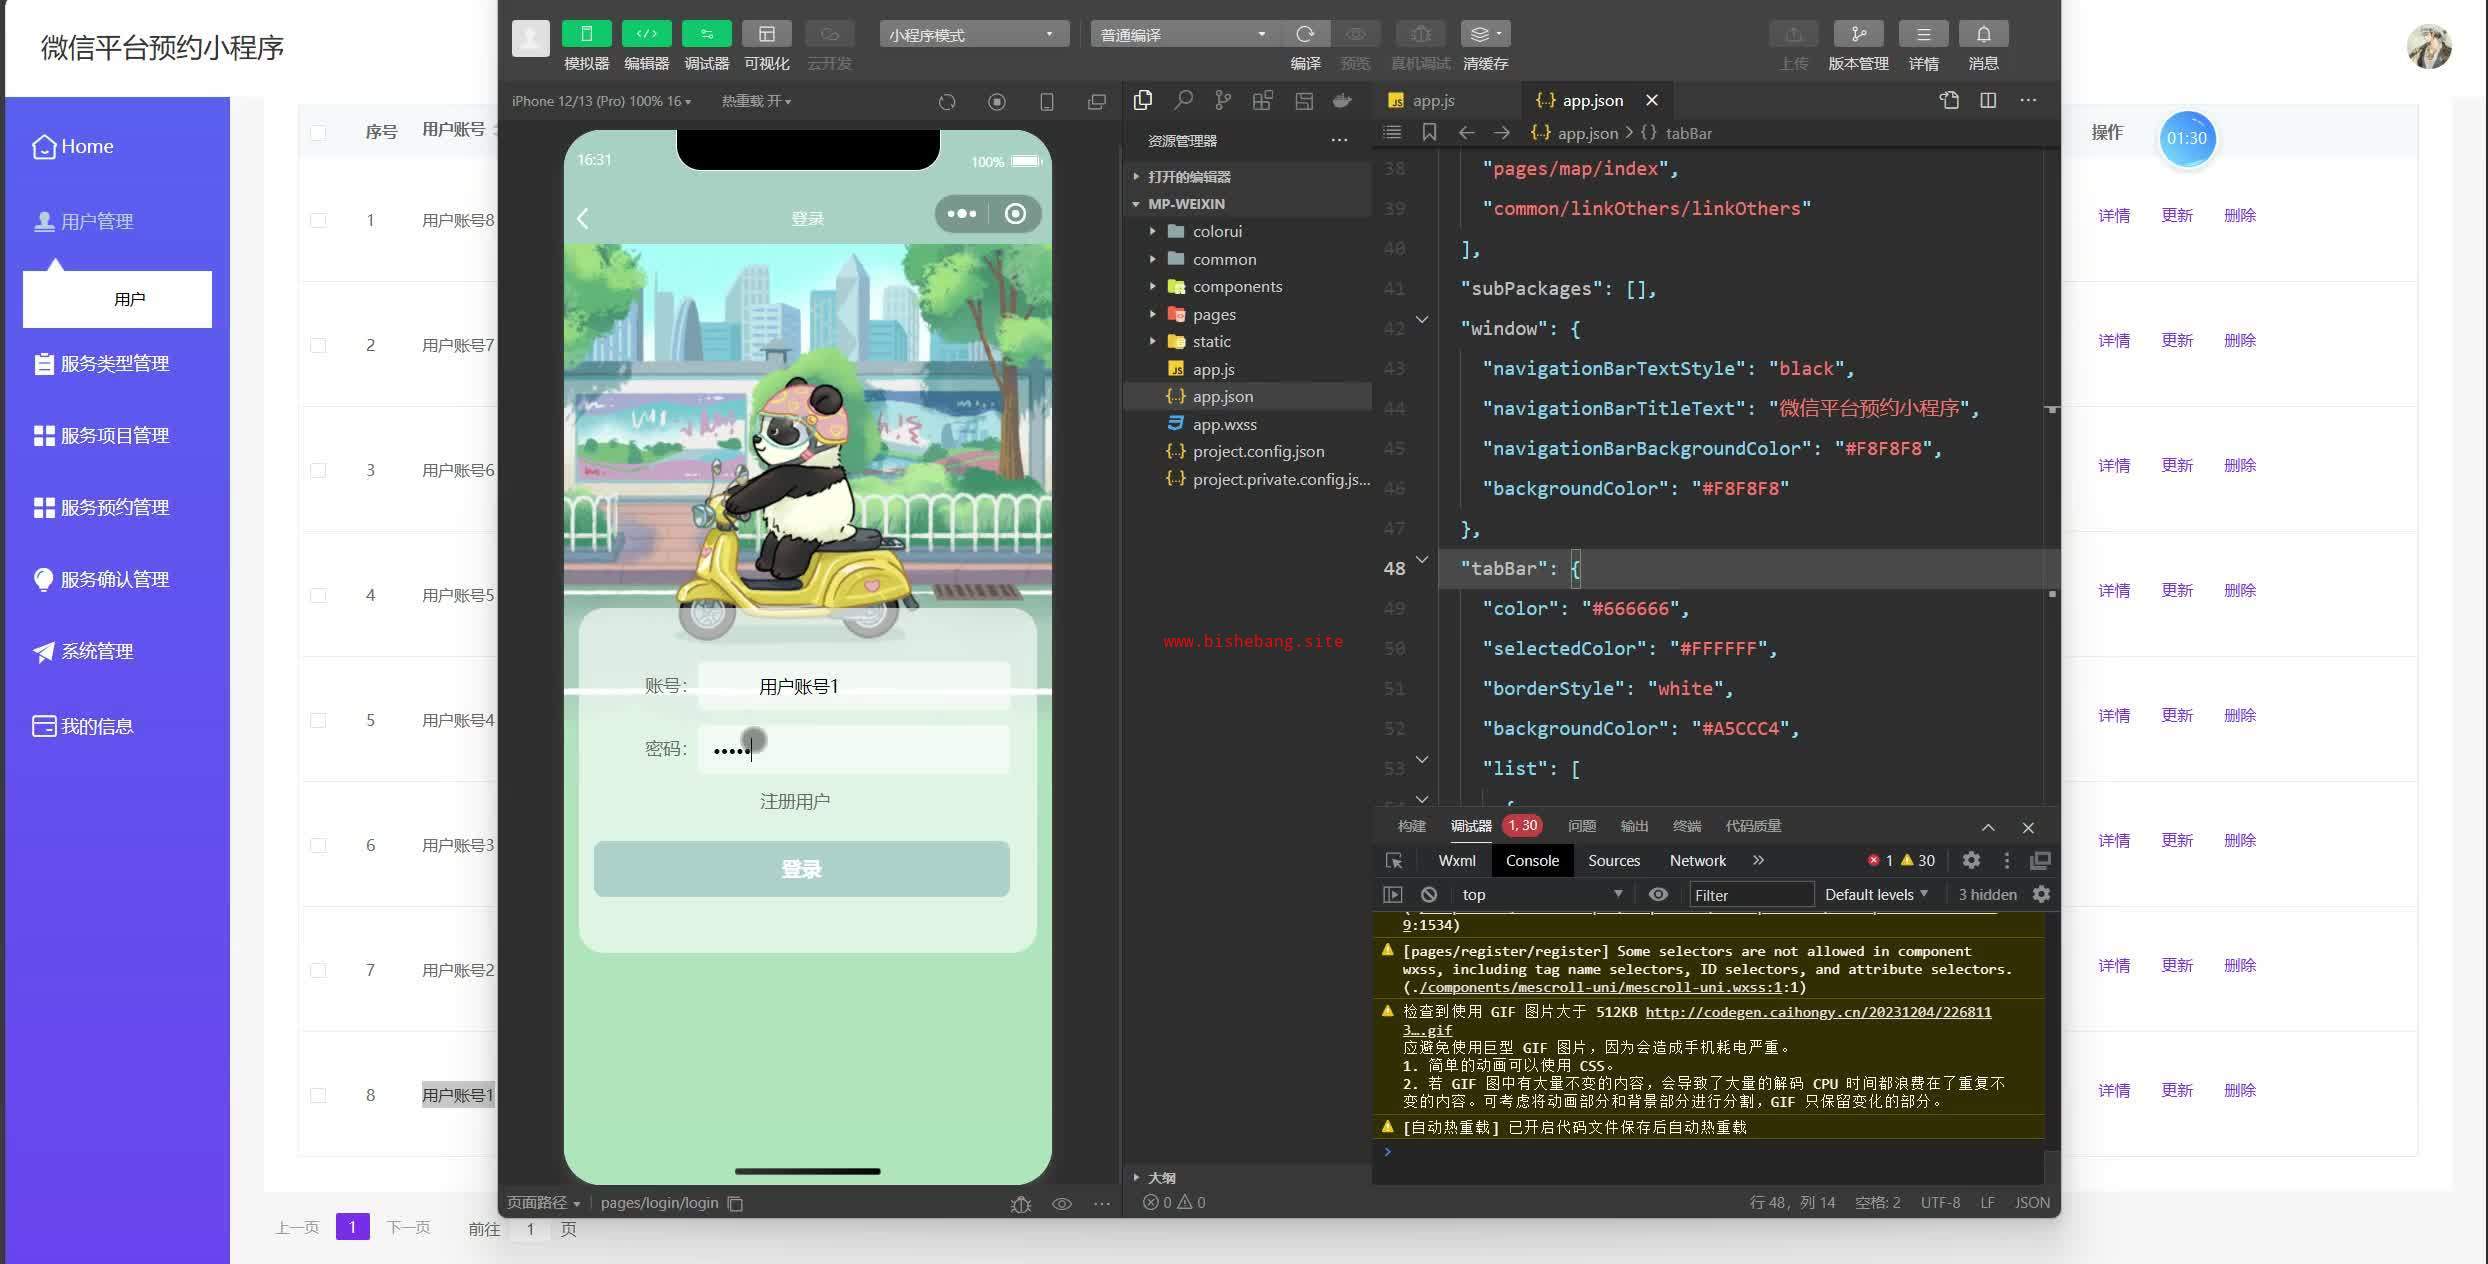Open the Search icon in the explorer sidebar
The width and height of the screenshot is (2488, 1264).
pyautogui.click(x=1183, y=100)
